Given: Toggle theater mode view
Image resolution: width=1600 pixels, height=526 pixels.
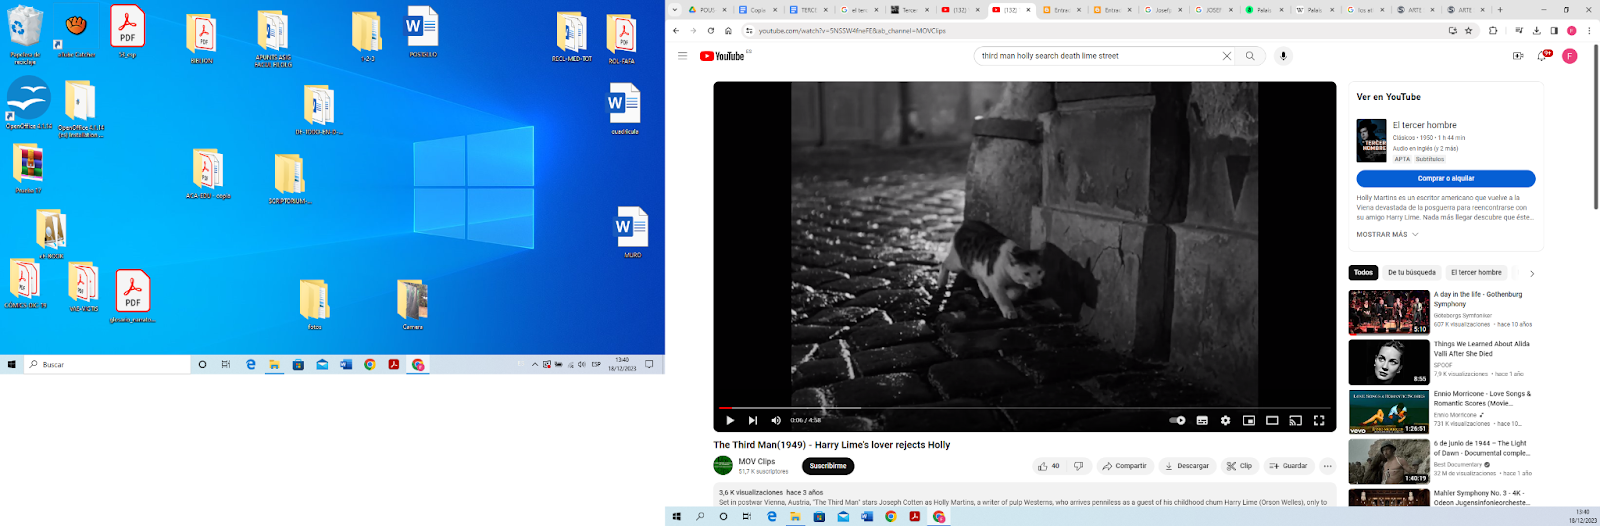Looking at the screenshot, I should tap(1272, 421).
